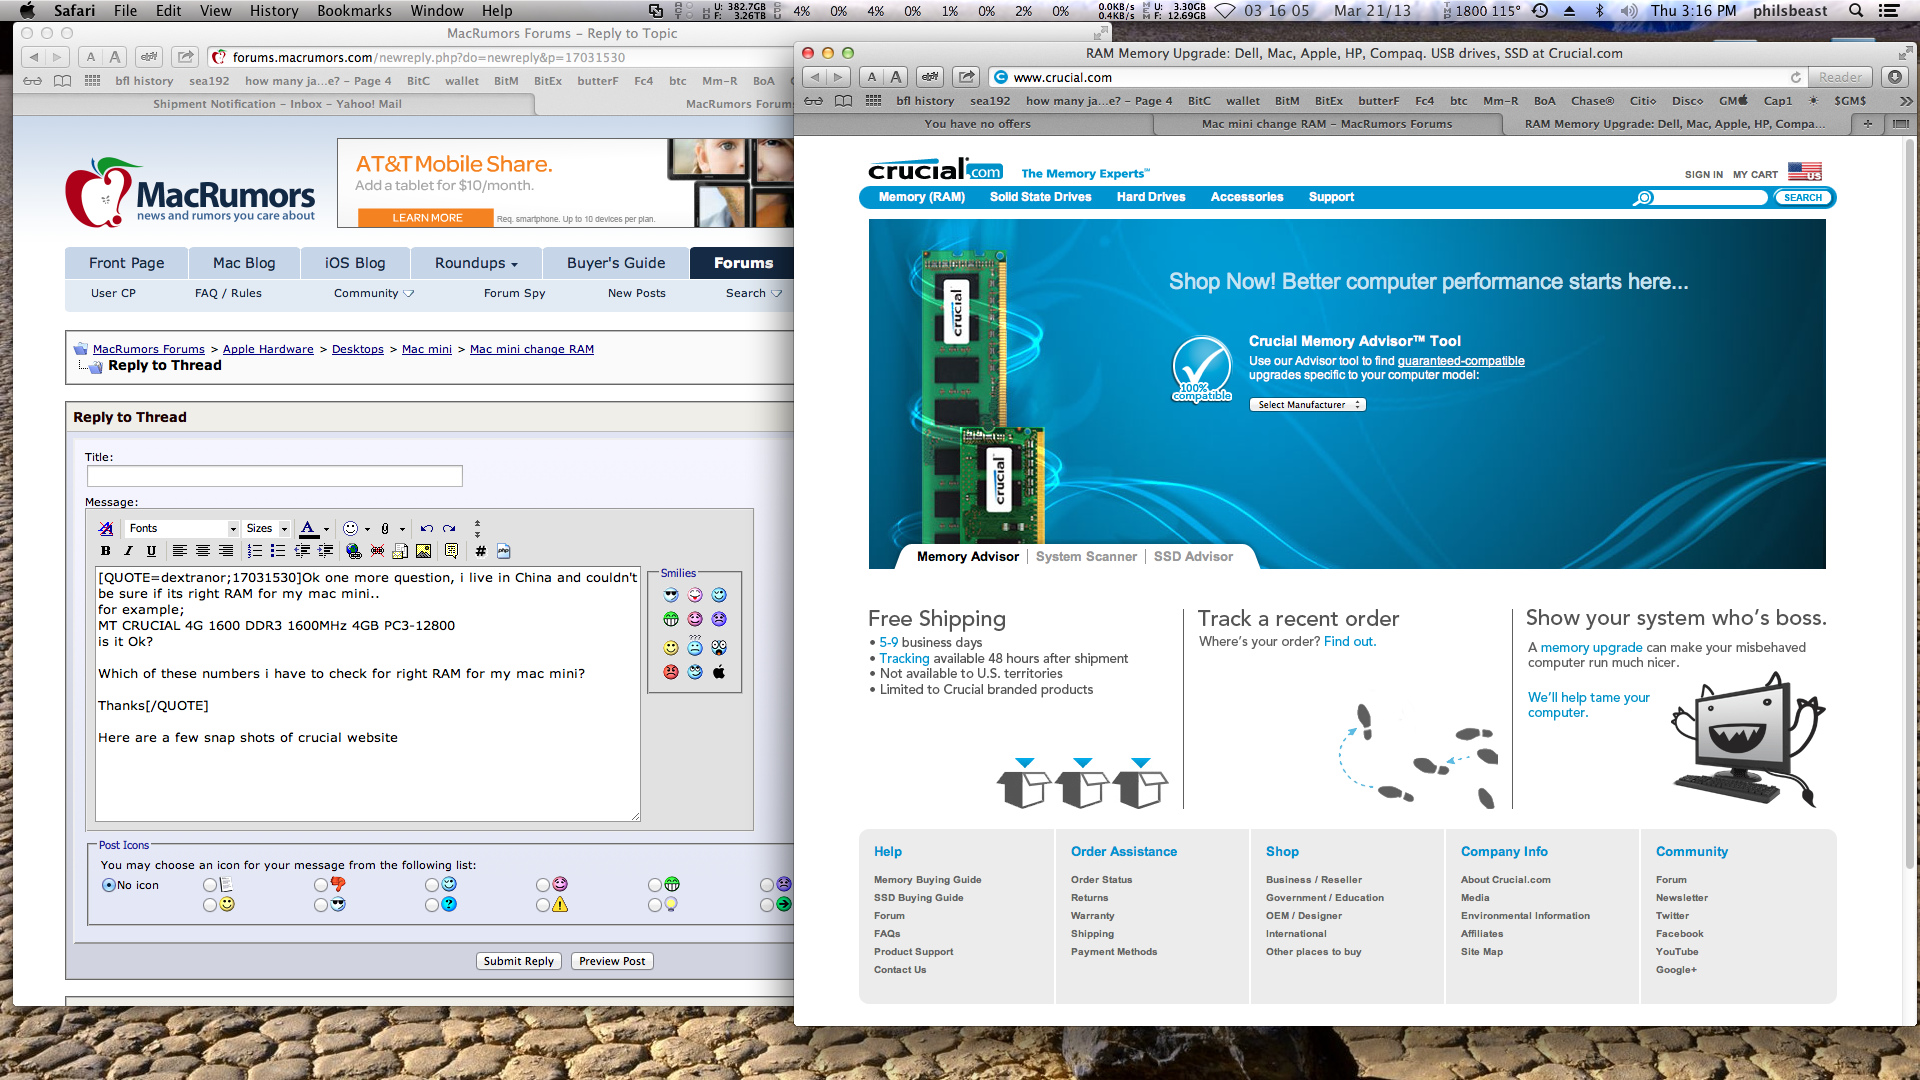
Task: Click Insert Email Link icon
Action: tap(400, 551)
